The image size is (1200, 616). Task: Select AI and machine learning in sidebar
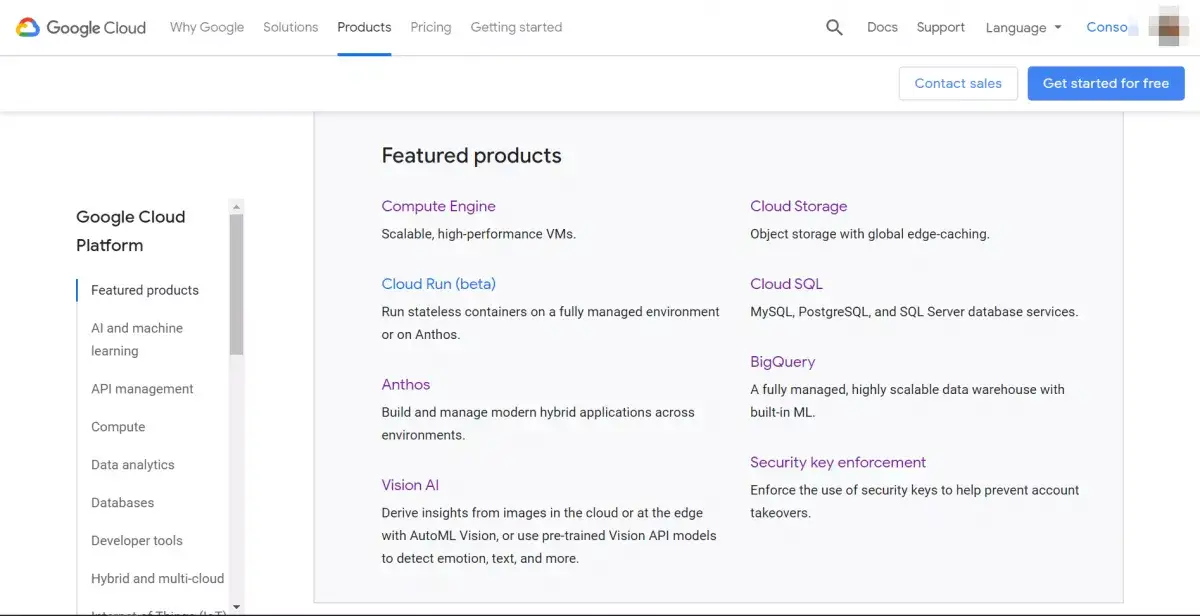(137, 339)
